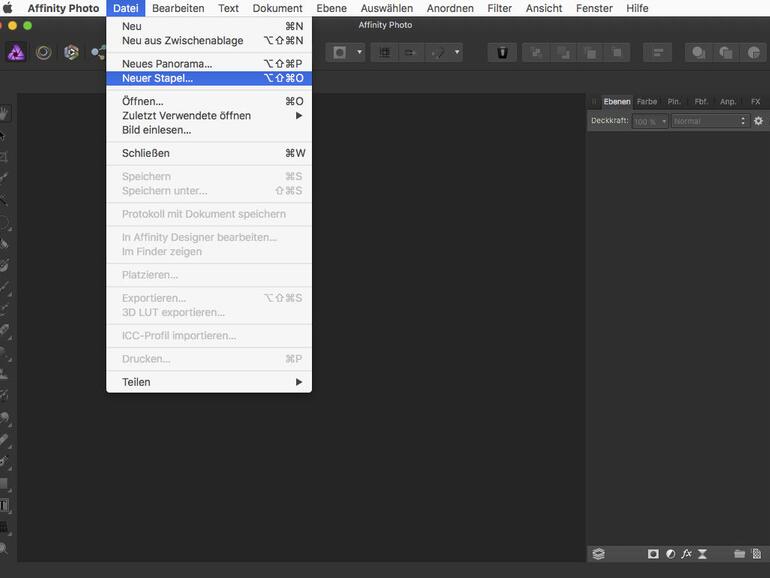Select the Move arrow tool
The image size is (770, 578).
pyautogui.click(x=3, y=136)
